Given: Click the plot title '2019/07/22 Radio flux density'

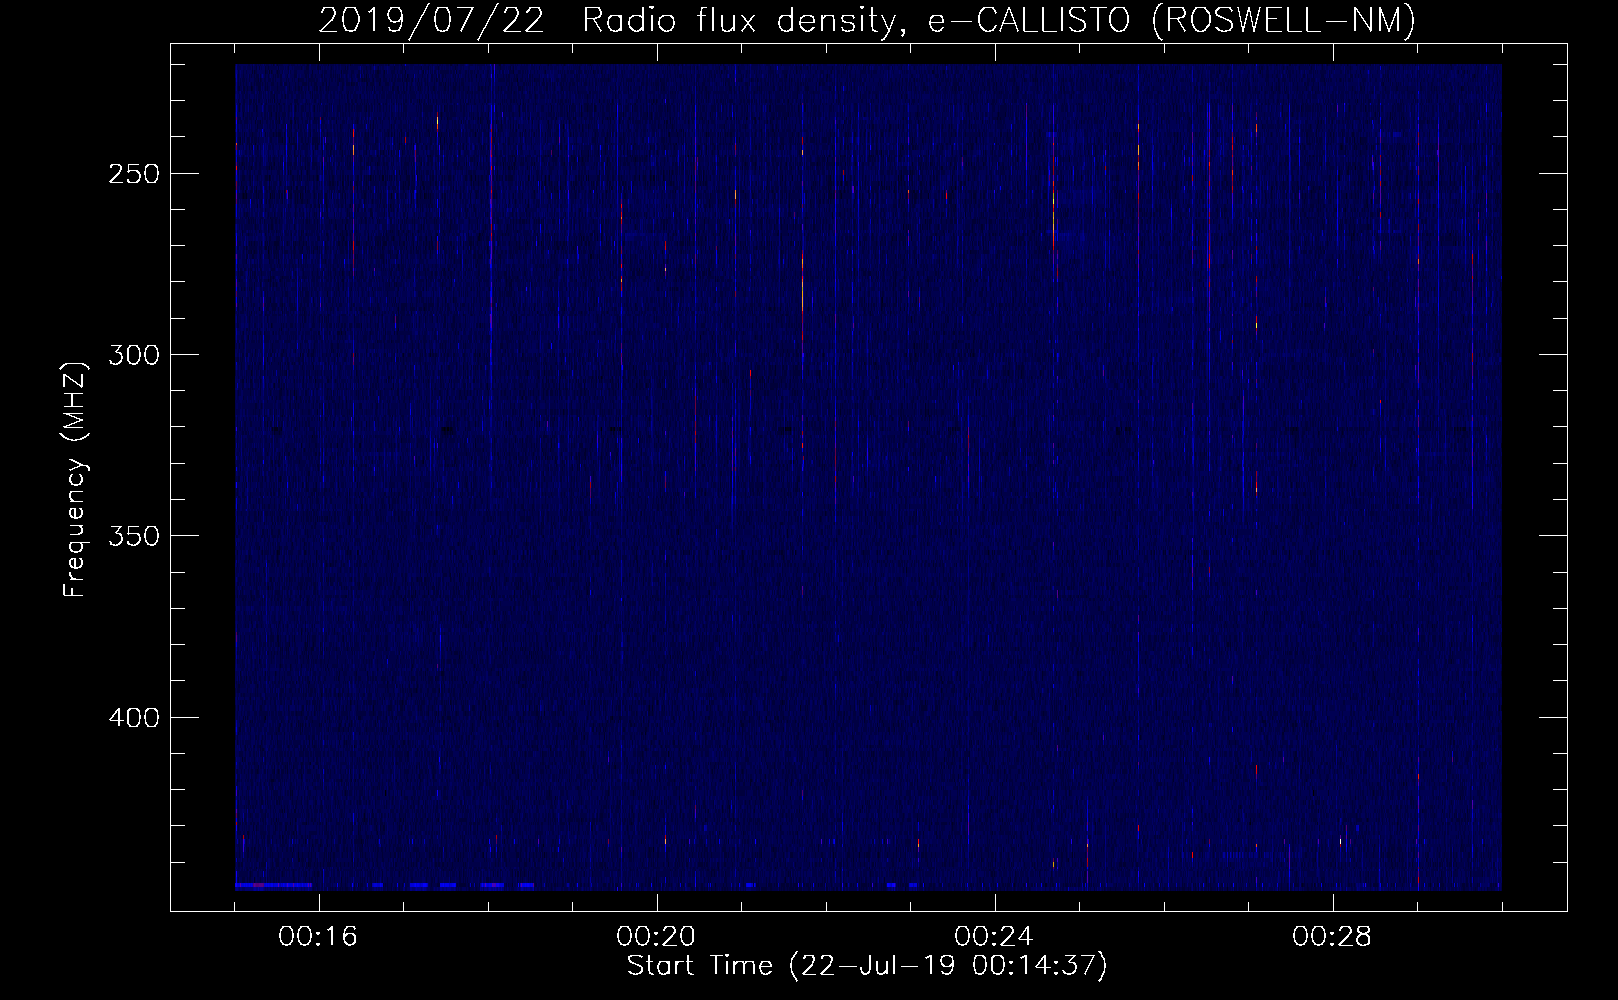Looking at the screenshot, I should point(867,21).
